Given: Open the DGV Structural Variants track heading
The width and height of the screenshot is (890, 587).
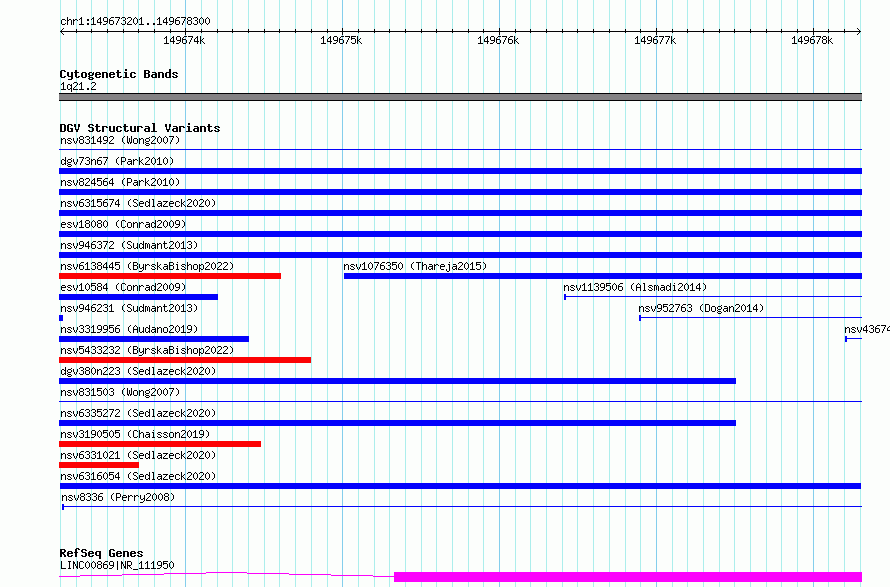Looking at the screenshot, I should [x=140, y=128].
